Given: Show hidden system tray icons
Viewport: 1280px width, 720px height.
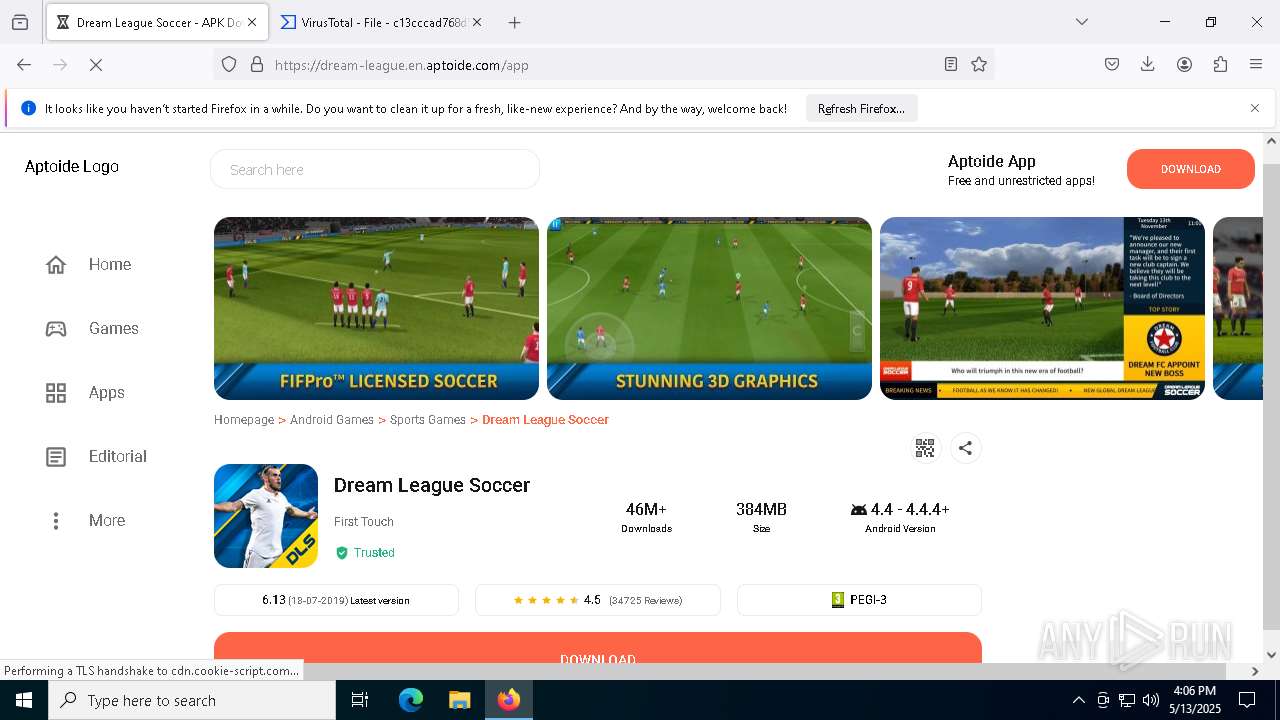Looking at the screenshot, I should (1078, 700).
